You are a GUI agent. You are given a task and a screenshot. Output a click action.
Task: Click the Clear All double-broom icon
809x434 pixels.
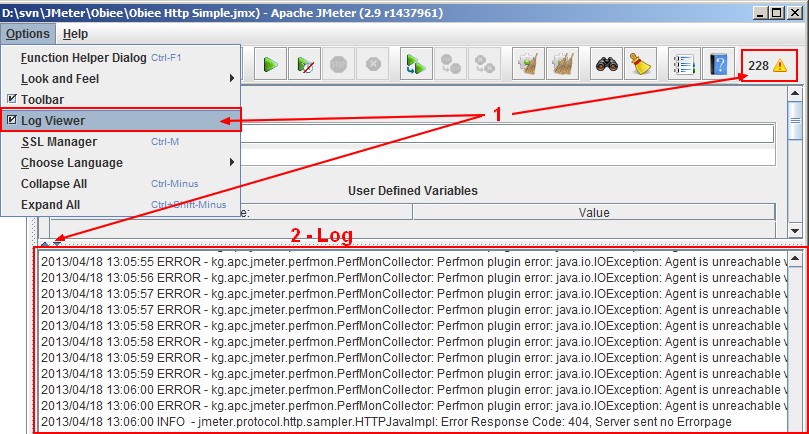[x=562, y=65]
